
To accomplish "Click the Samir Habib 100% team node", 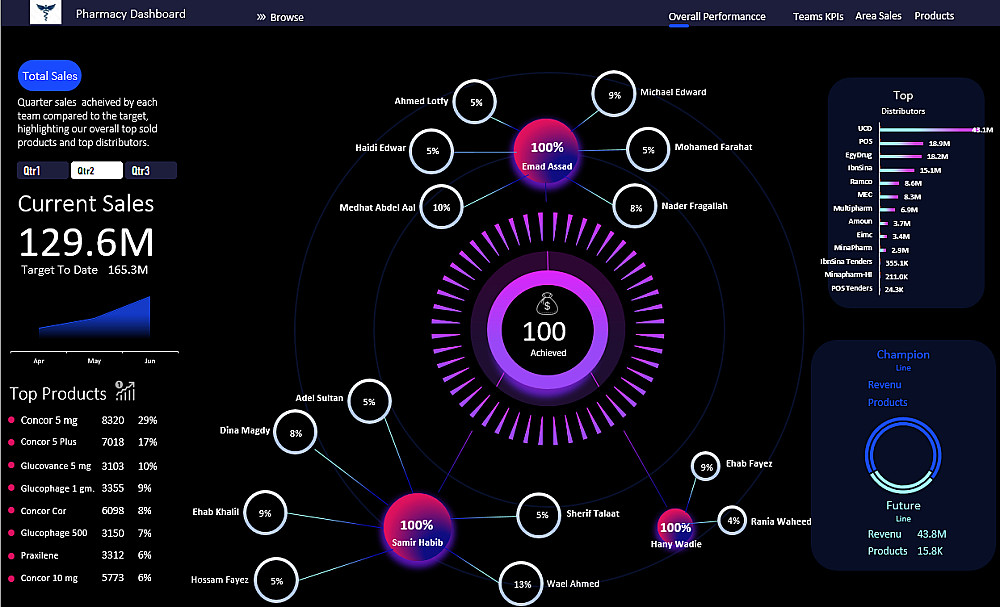I will (417, 528).
